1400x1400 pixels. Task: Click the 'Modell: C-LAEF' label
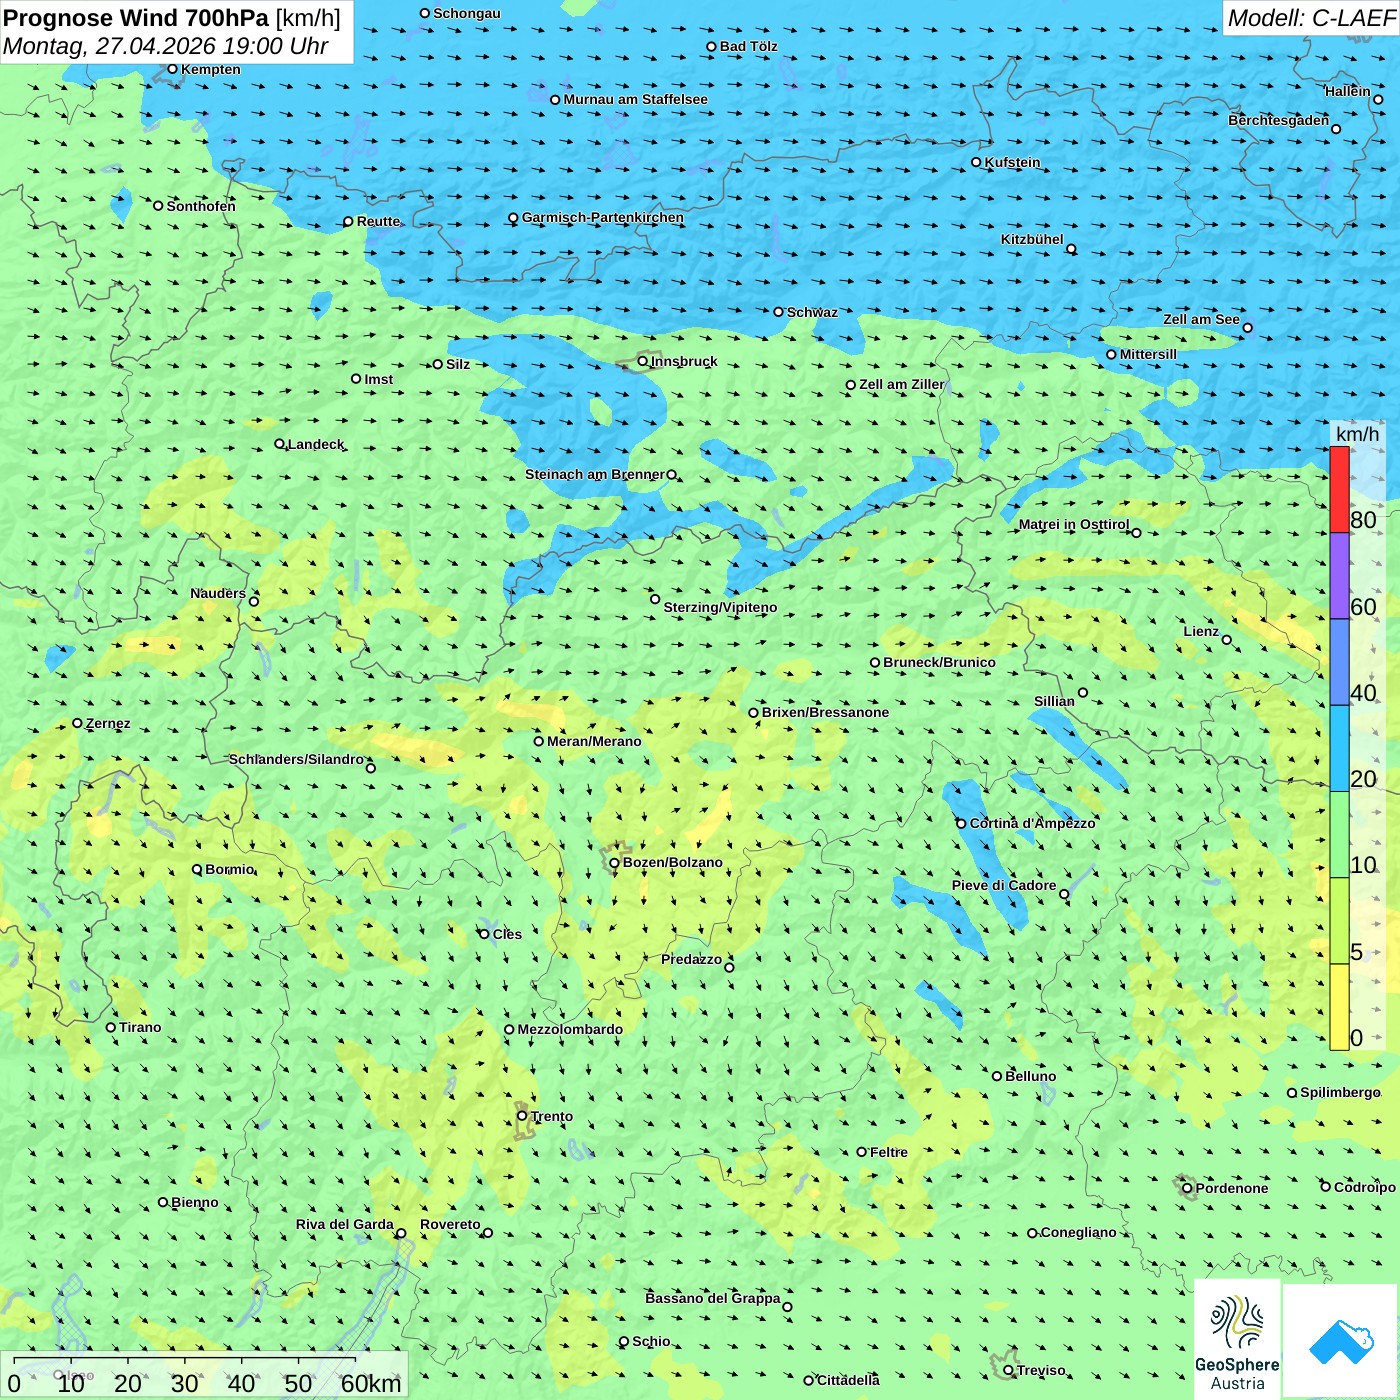point(1311,18)
